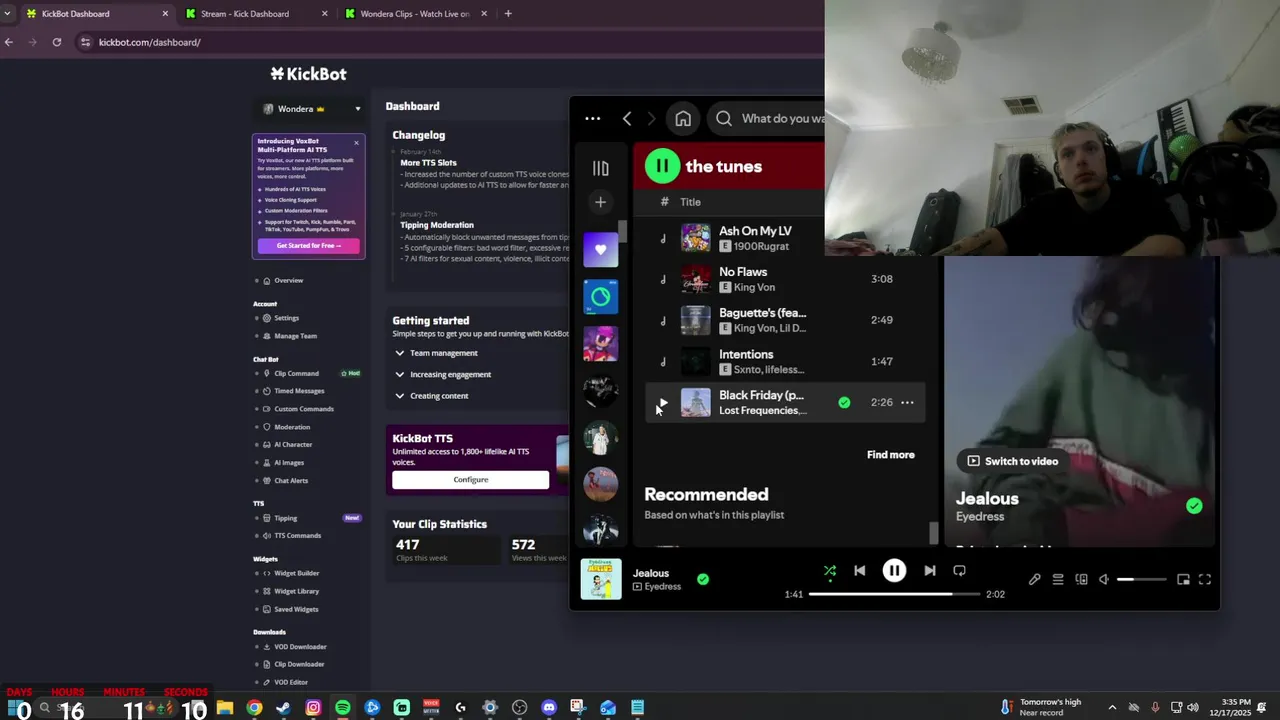This screenshot has height=720, width=1280.
Task: Open the Wondera account dropdown
Action: [309, 109]
